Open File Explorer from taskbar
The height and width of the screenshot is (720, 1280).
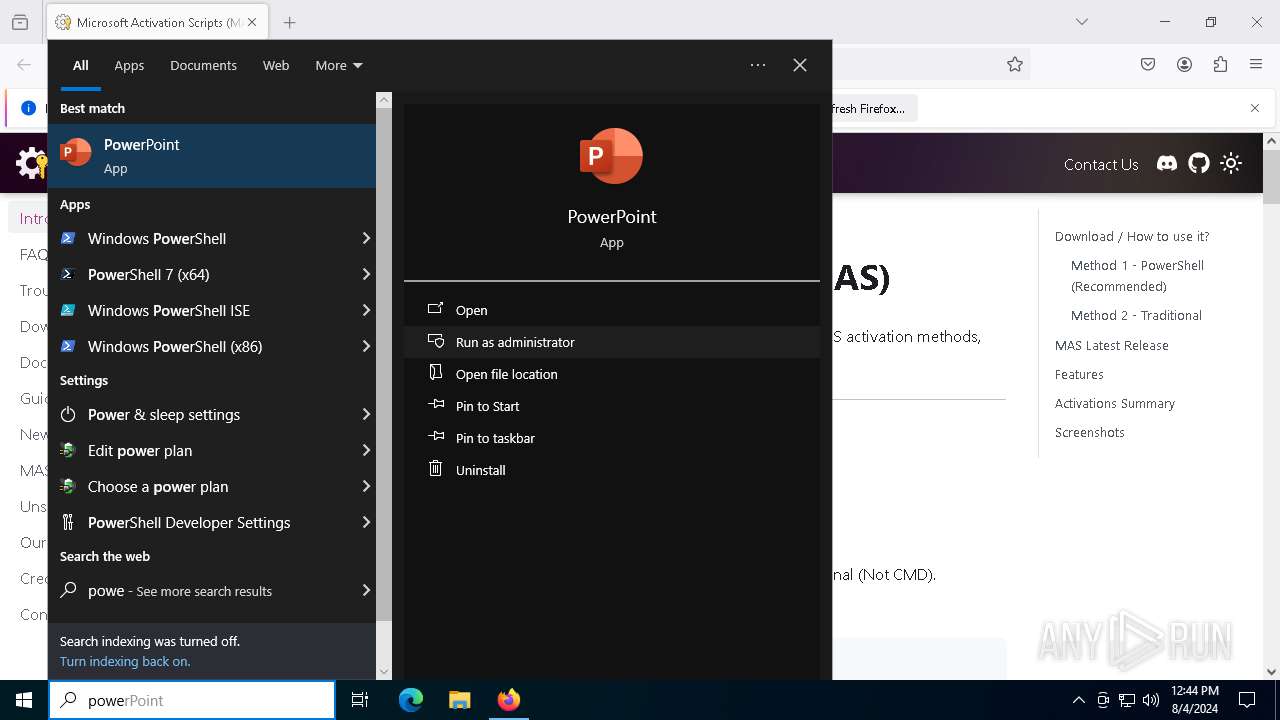pyautogui.click(x=459, y=700)
